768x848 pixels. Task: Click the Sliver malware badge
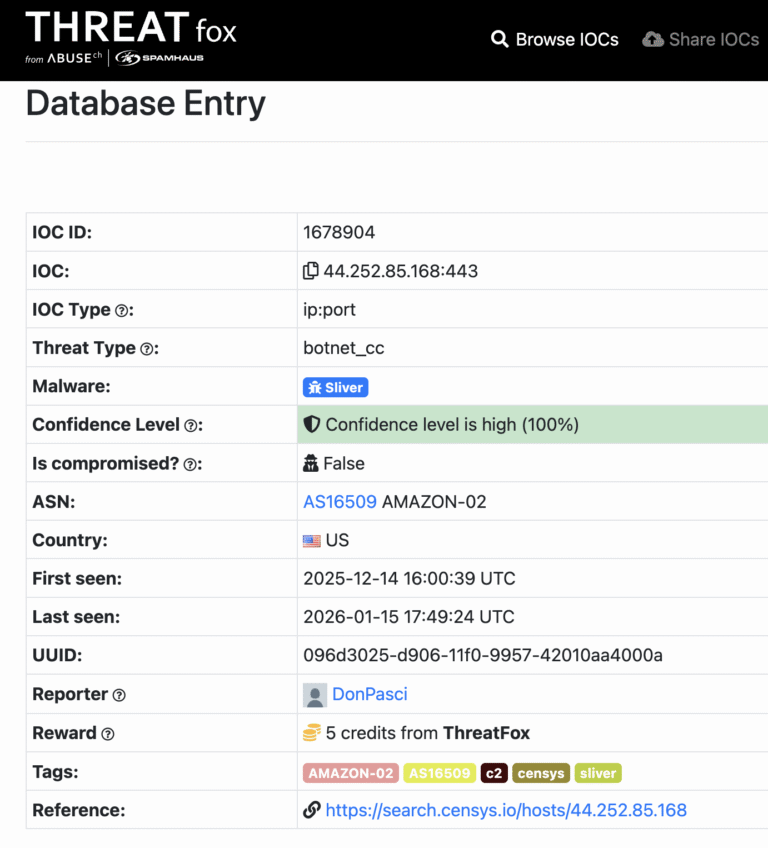335,387
